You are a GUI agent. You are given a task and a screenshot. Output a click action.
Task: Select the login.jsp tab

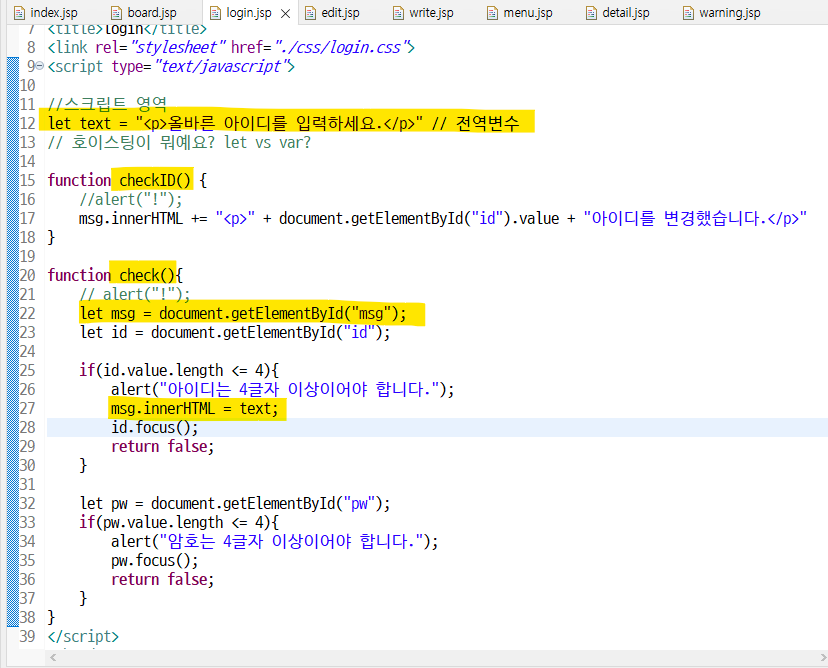coord(249,13)
